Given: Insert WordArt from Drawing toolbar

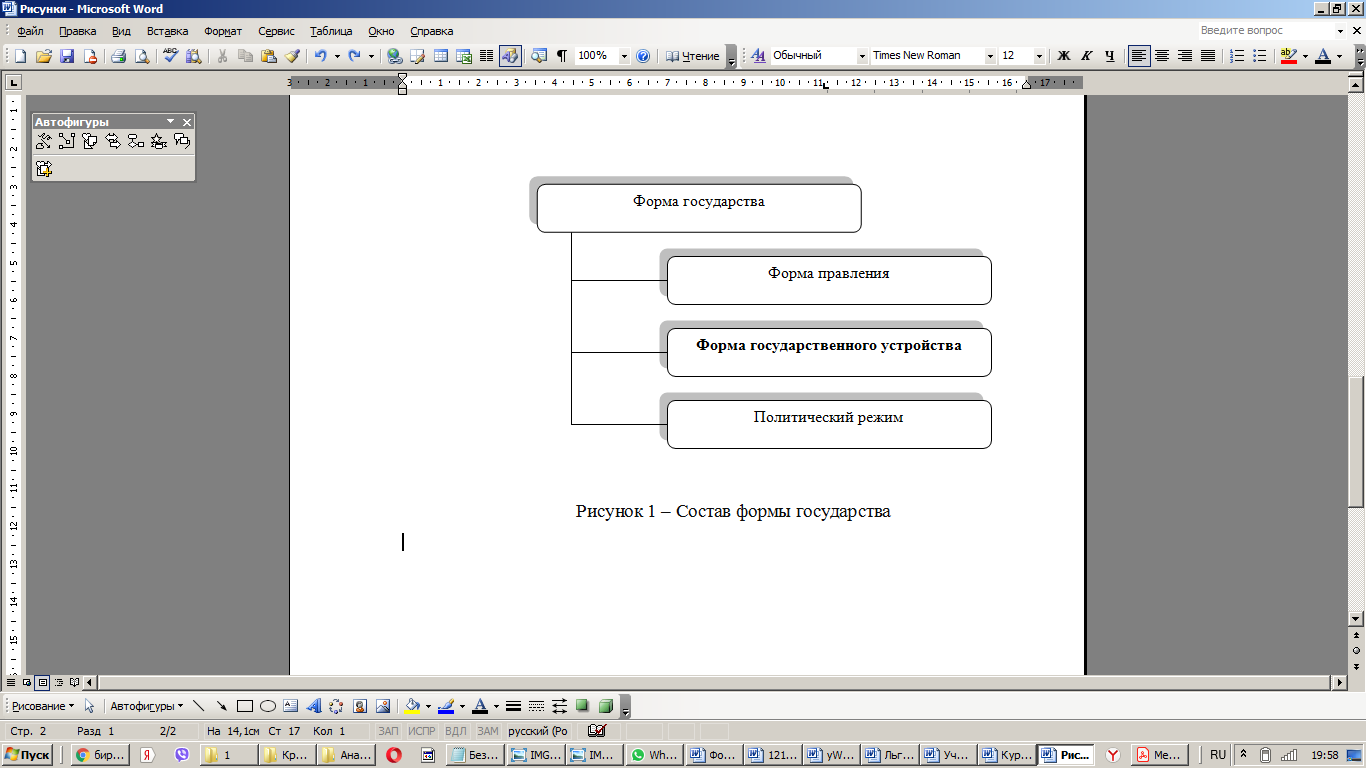Looking at the screenshot, I should 313,706.
